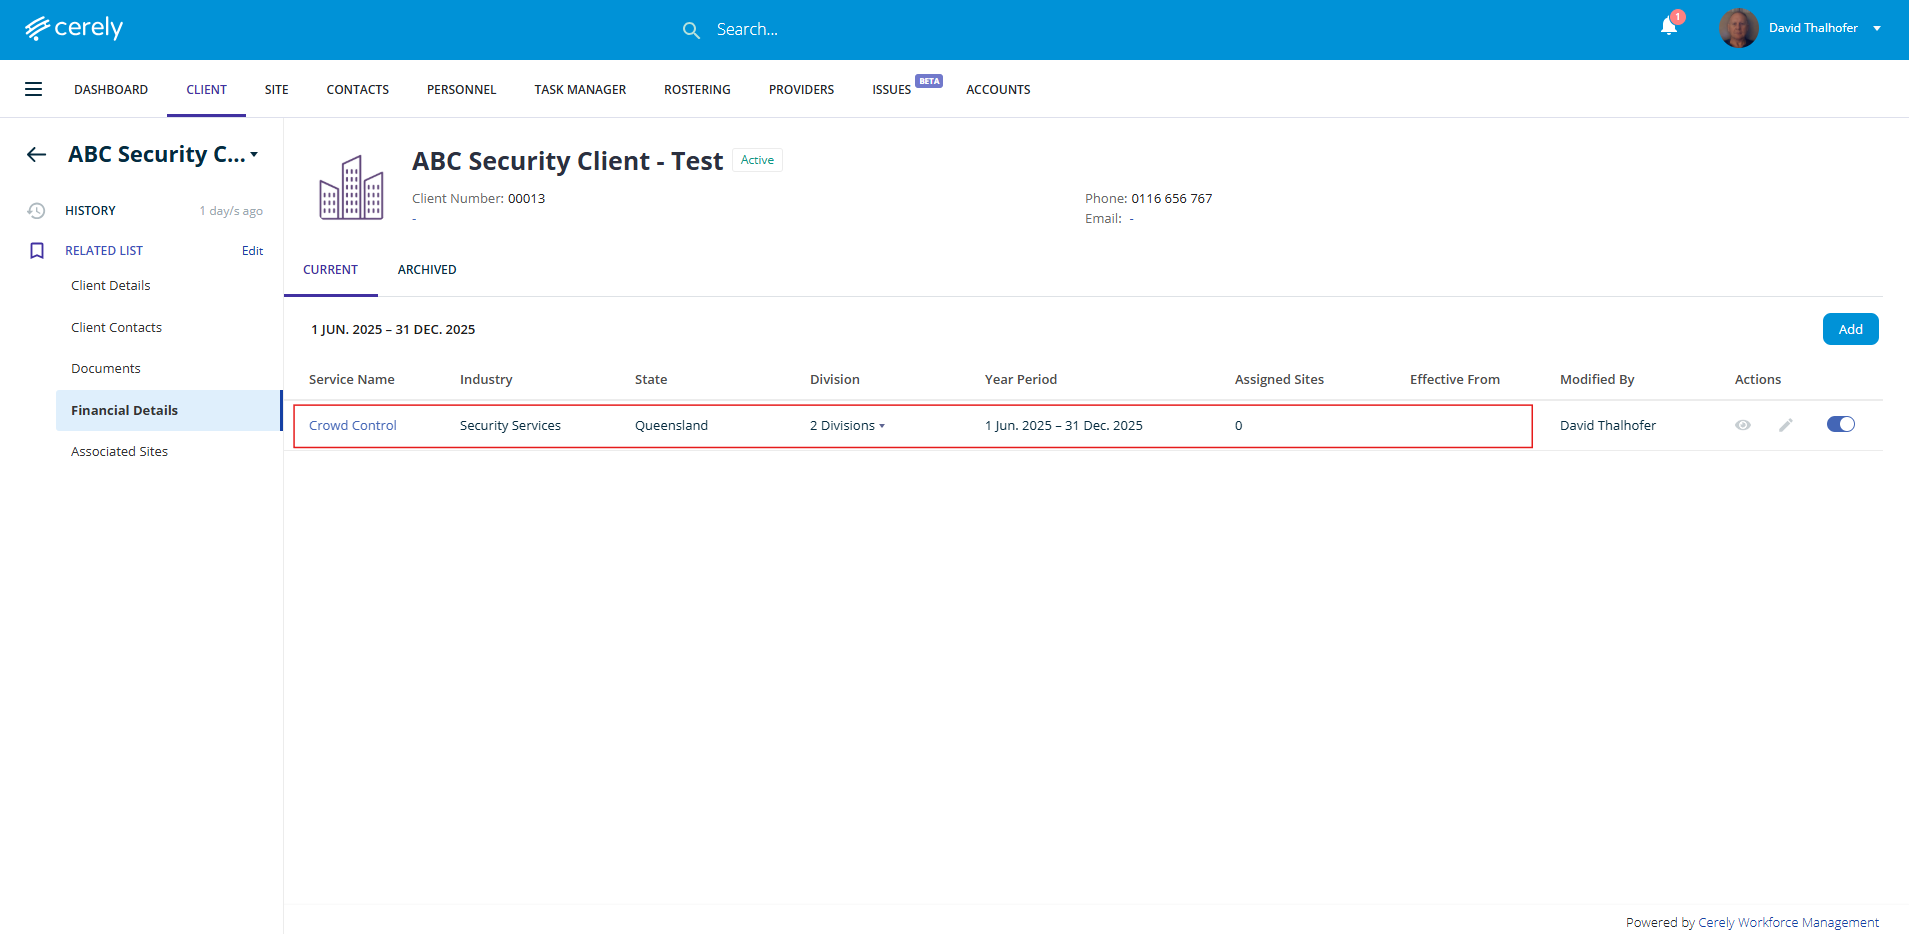Open Documents in the sidebar
The height and width of the screenshot is (934, 1909).
pyautogui.click(x=105, y=368)
